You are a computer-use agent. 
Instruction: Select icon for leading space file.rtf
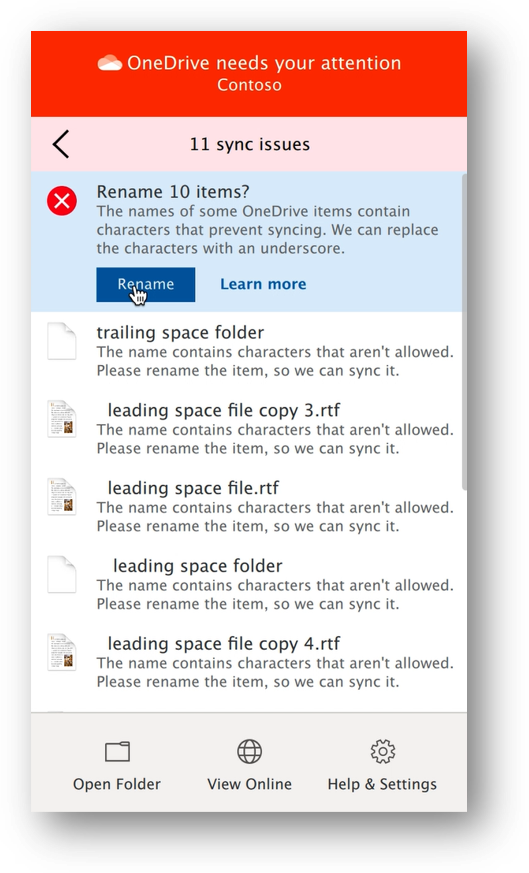tap(62, 497)
